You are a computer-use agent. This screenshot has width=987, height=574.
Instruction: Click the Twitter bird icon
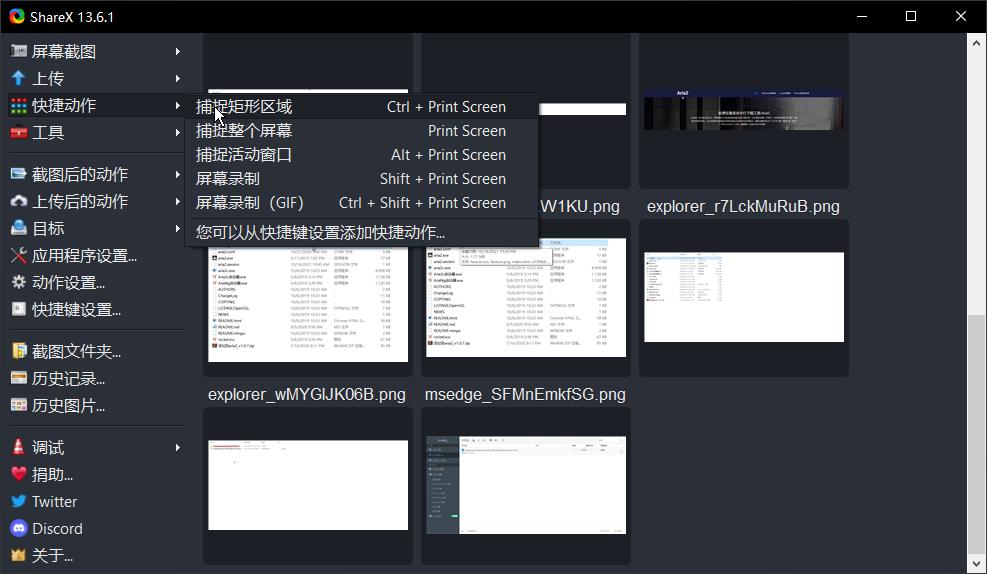coord(19,501)
